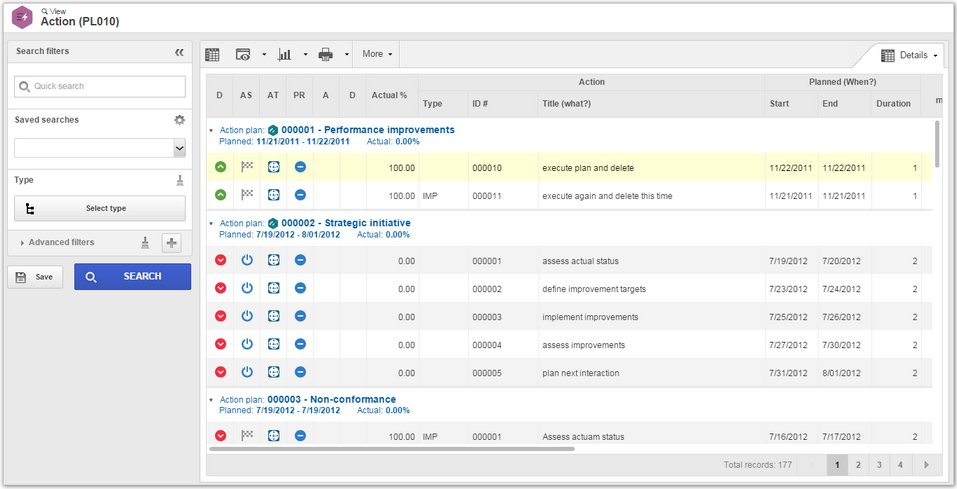Click the purple Action module logo
The height and width of the screenshot is (489, 957).
pyautogui.click(x=23, y=17)
